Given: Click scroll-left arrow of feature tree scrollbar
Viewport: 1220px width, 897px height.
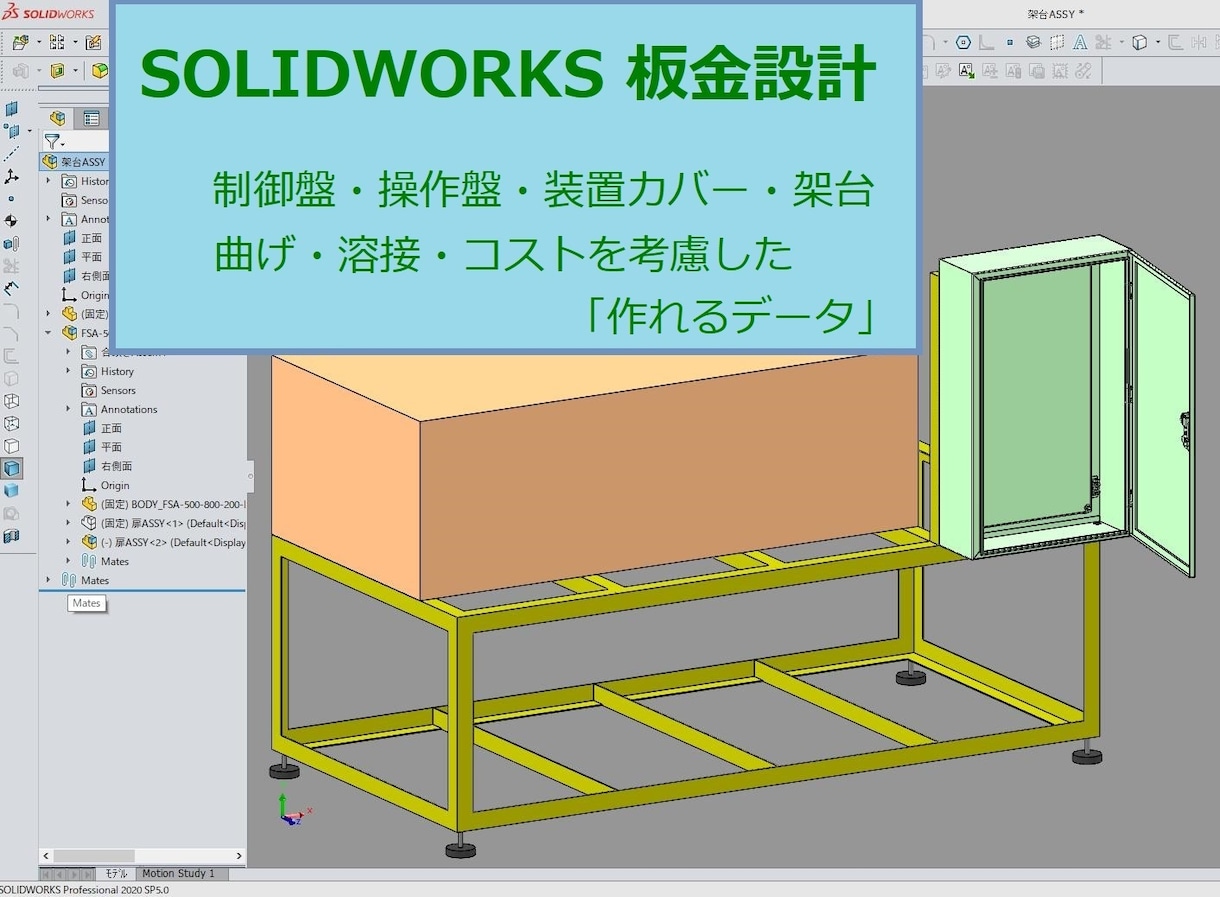Looking at the screenshot, I should tap(46, 856).
